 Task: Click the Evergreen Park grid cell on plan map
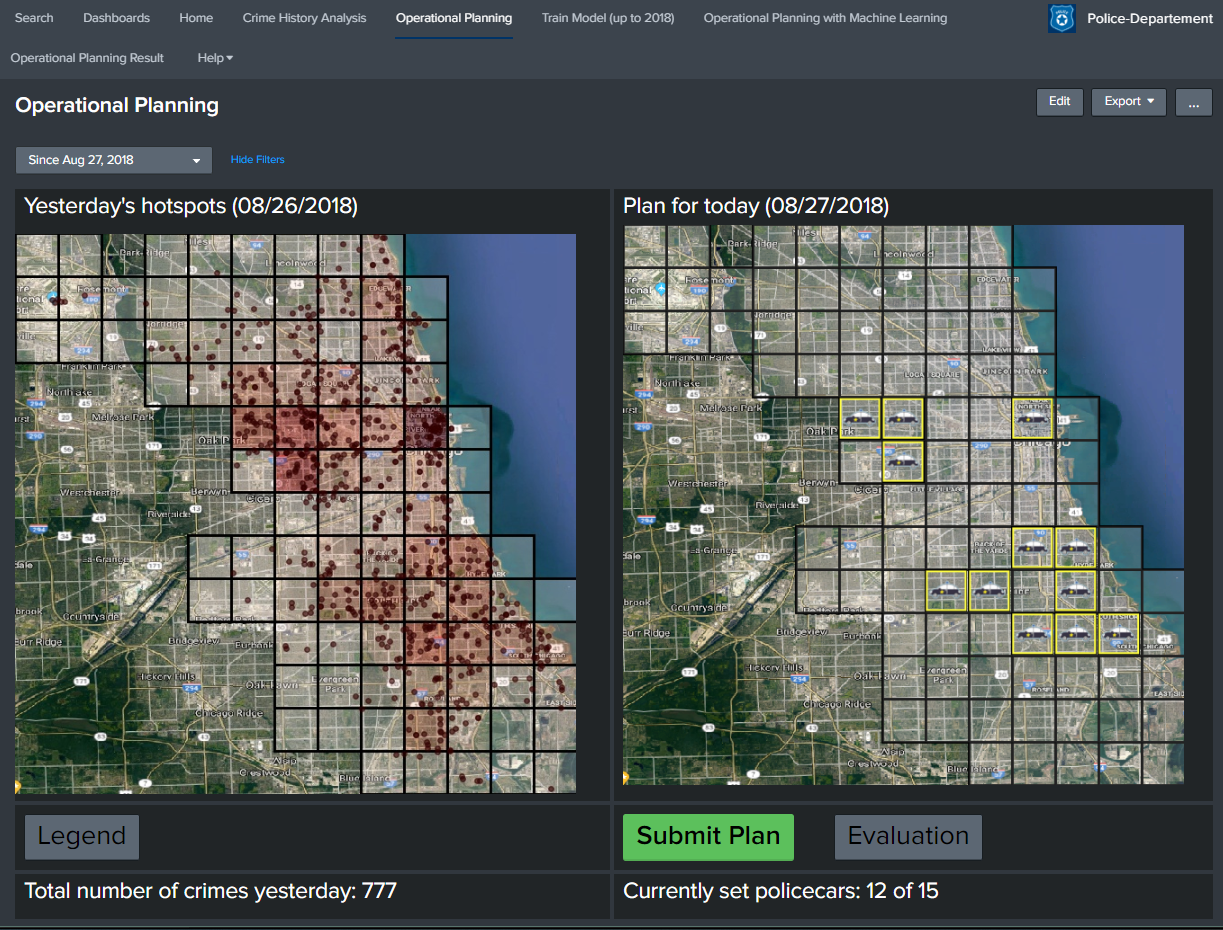point(946,677)
